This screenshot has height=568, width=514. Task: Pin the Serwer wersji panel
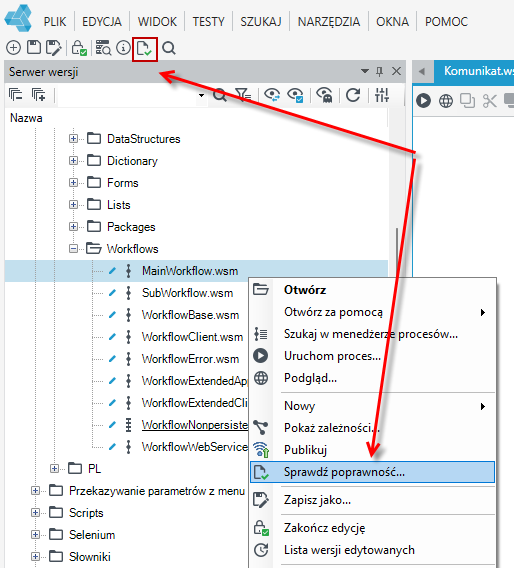(380, 71)
